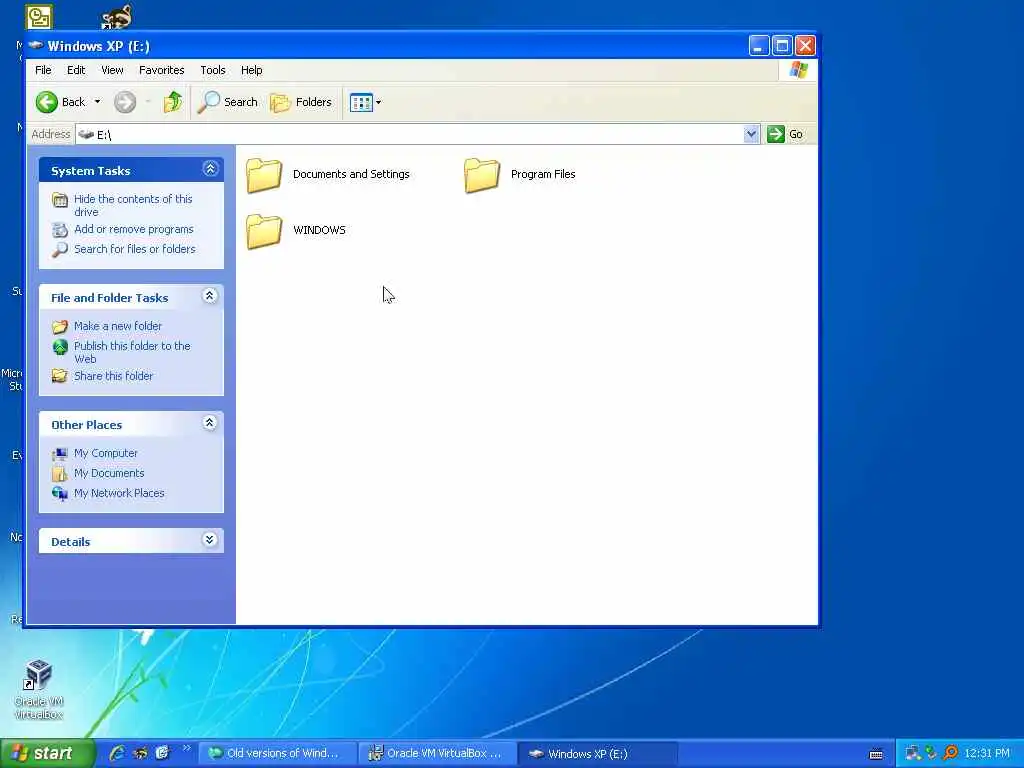Expand the Details panel
This screenshot has width=1024, height=768.
[x=210, y=539]
